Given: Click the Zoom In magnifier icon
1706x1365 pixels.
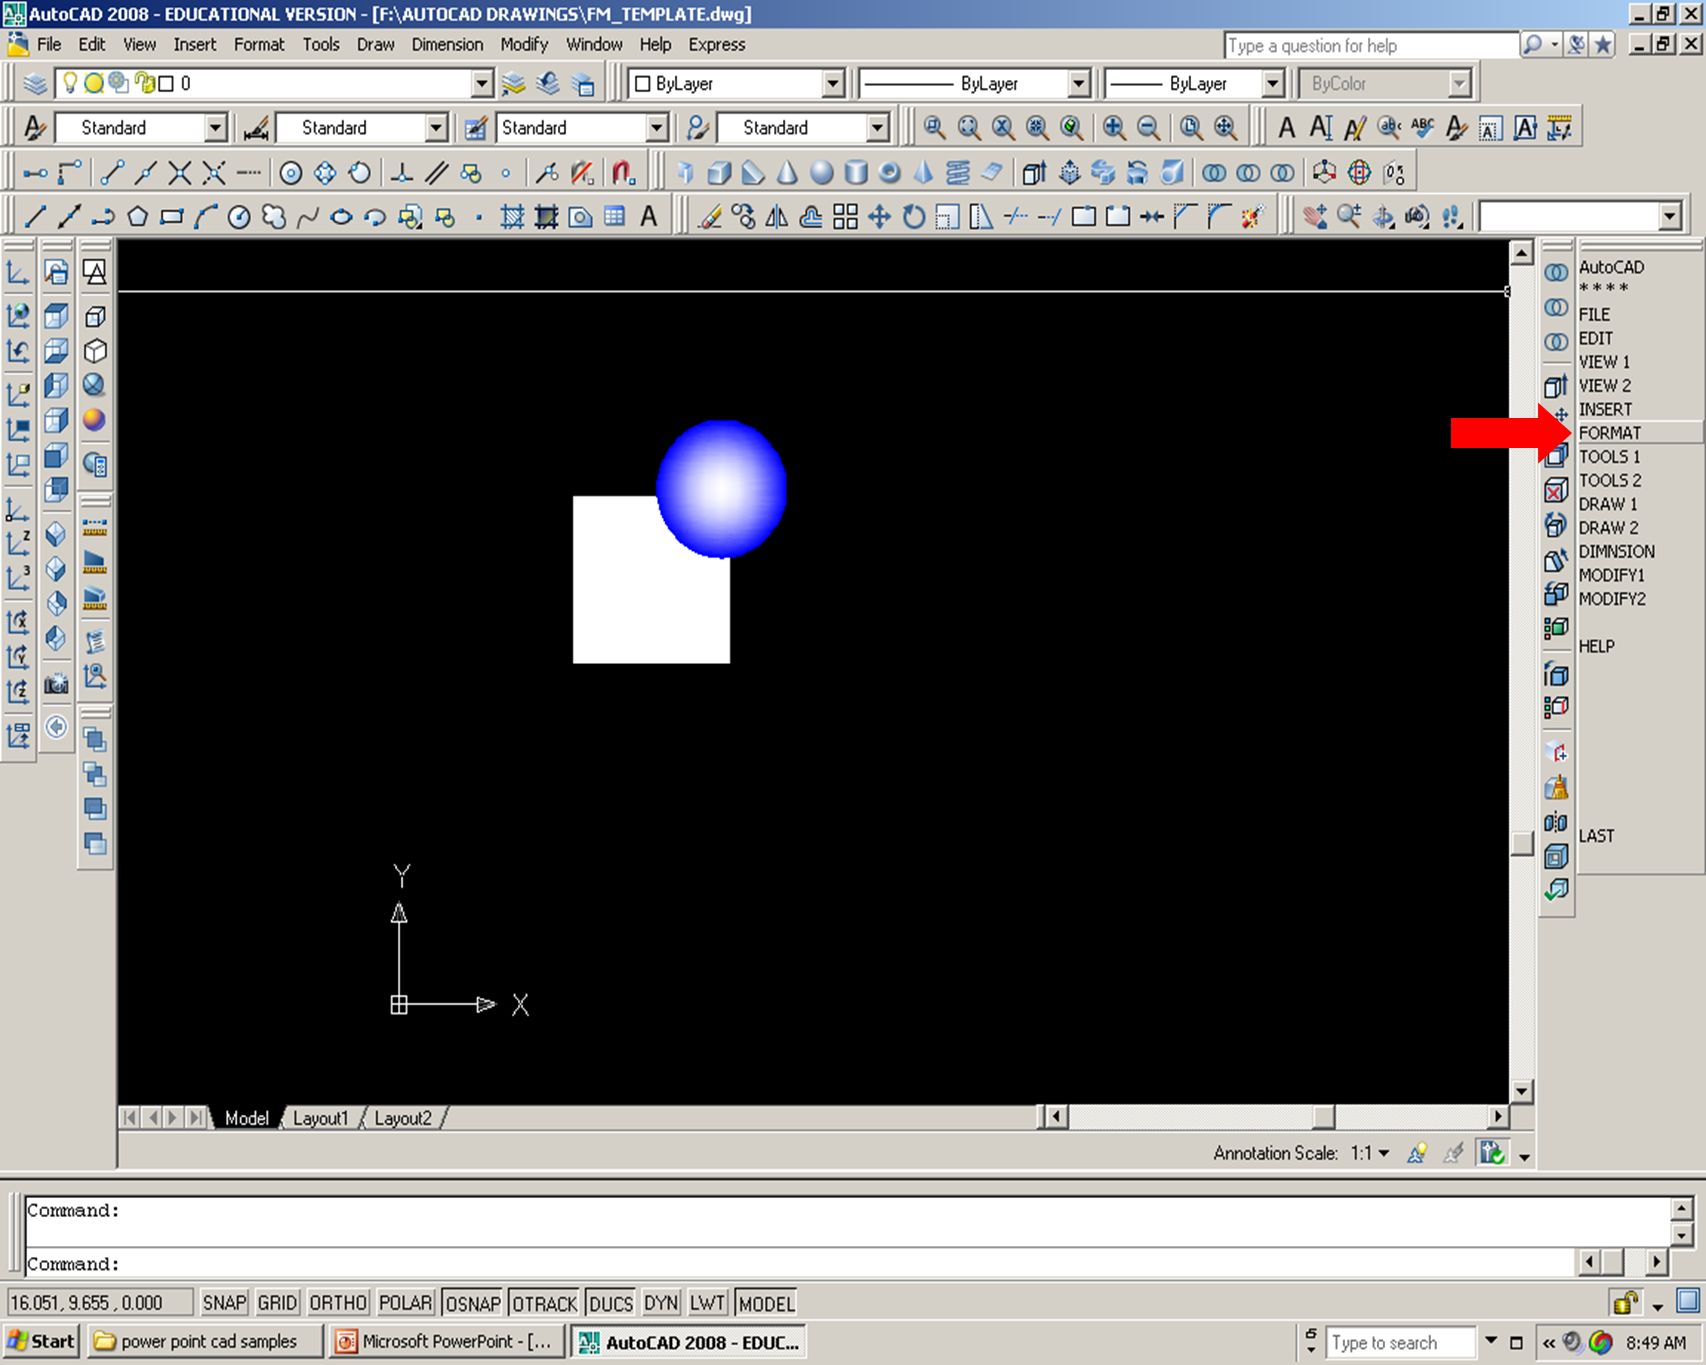Looking at the screenshot, I should 1114,127.
